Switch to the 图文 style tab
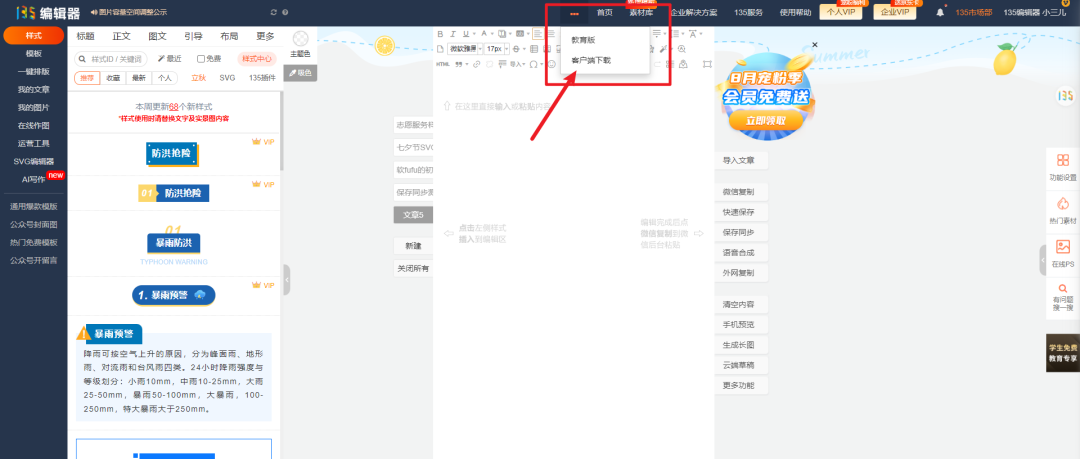This screenshot has width=1080, height=459. point(157,37)
